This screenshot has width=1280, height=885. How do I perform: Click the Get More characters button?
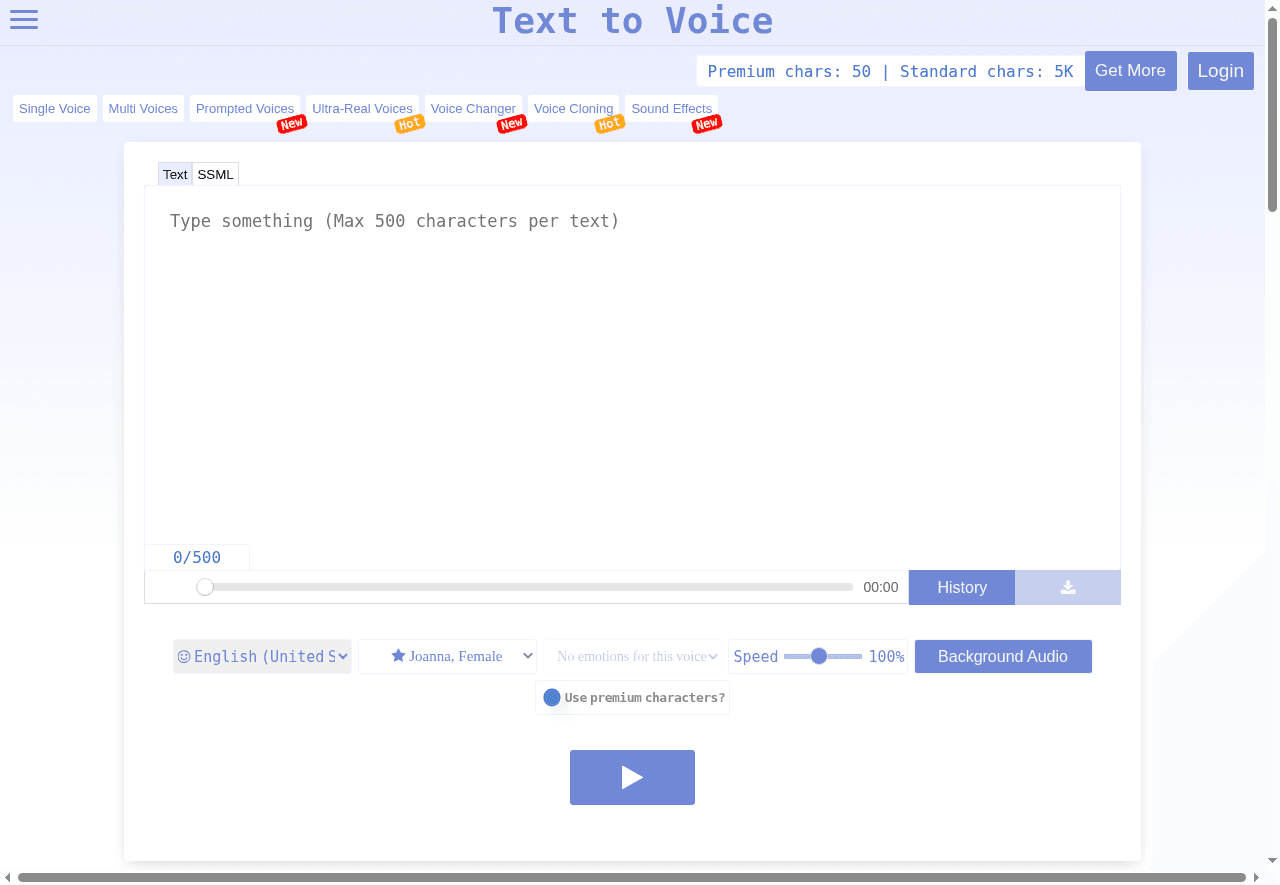tap(1130, 71)
